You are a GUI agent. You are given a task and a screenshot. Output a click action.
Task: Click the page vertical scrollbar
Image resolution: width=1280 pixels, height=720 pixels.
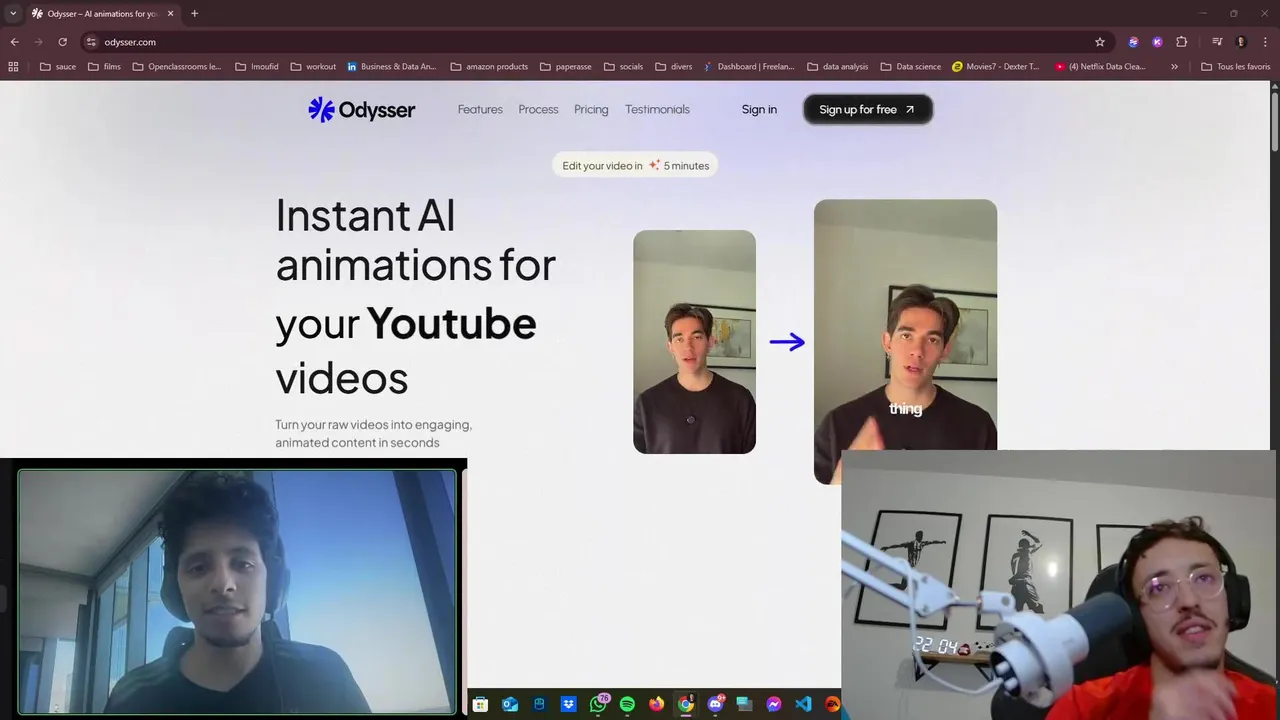(1274, 120)
